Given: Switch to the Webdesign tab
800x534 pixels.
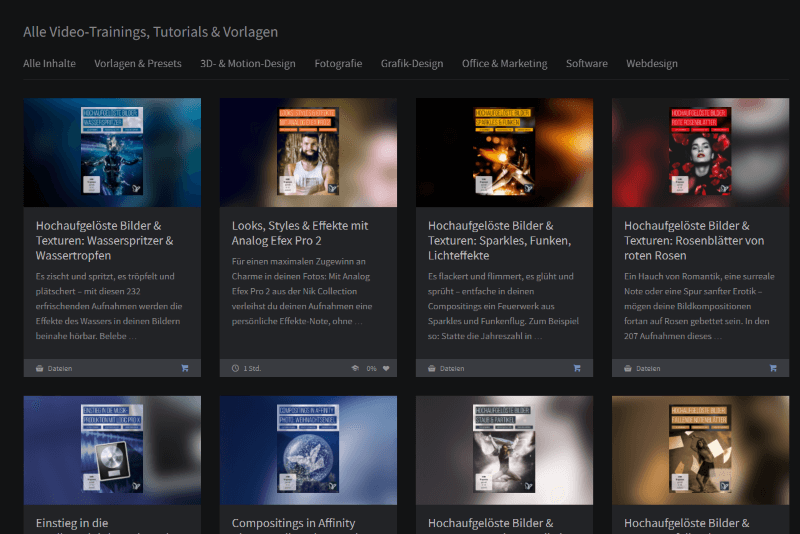Looking at the screenshot, I should [x=652, y=64].
